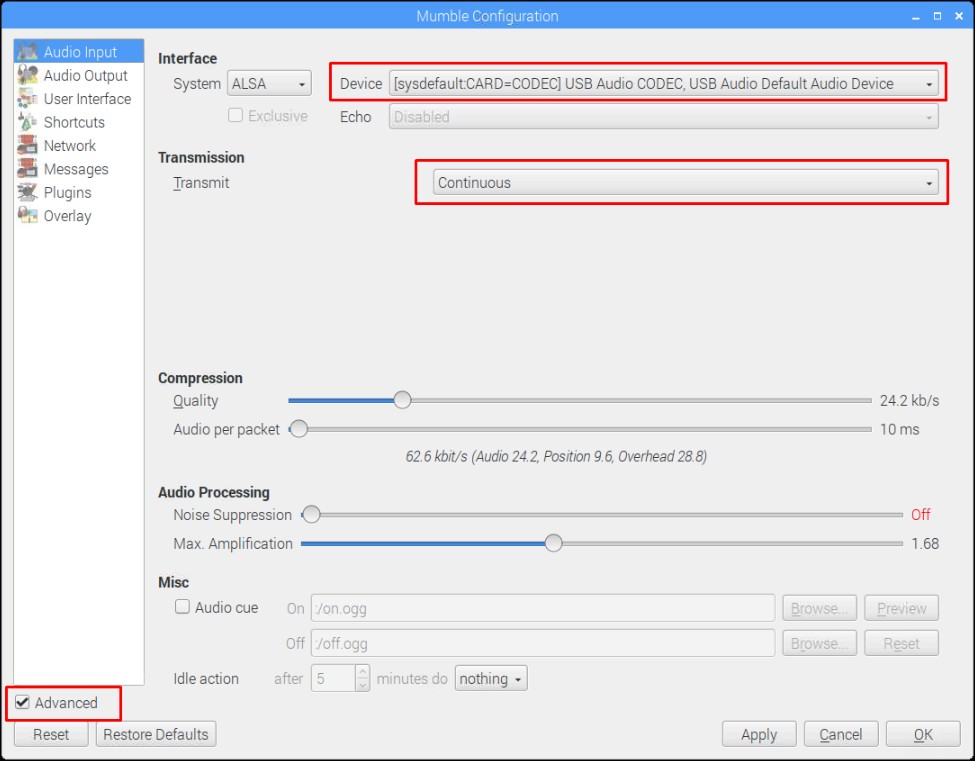
Task: Expand the disabled Echo dropdown
Action: pyautogui.click(x=663, y=116)
